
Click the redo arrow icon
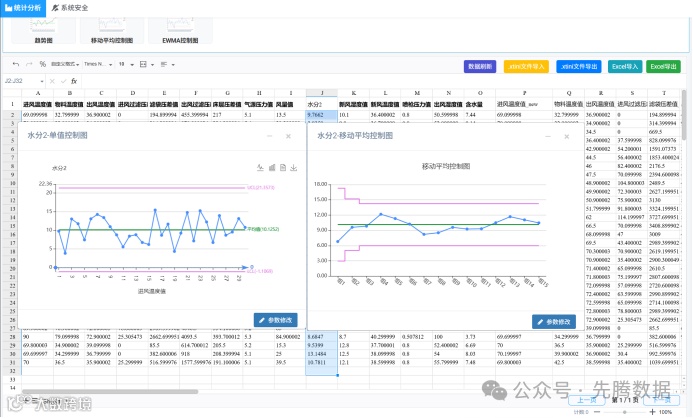click(29, 65)
